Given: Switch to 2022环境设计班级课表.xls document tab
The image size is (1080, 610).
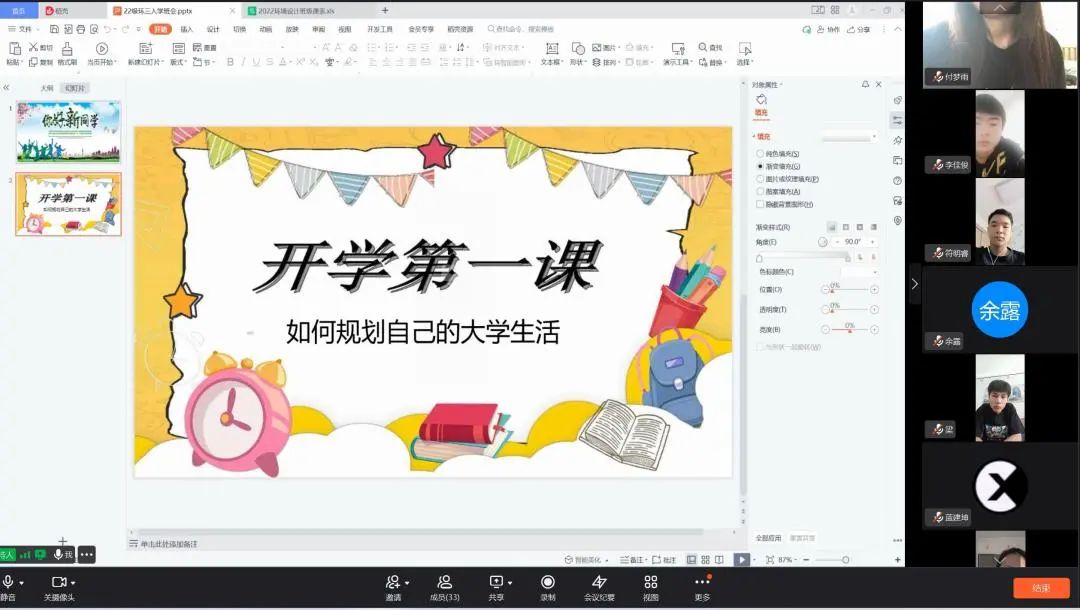Looking at the screenshot, I should click(x=301, y=10).
